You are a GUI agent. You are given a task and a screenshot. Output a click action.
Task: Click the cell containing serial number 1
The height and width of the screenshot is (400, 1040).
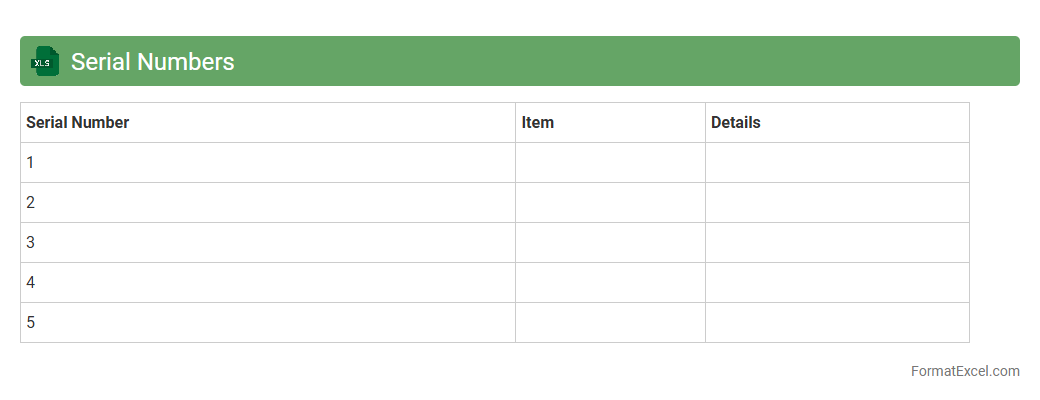[x=267, y=163]
